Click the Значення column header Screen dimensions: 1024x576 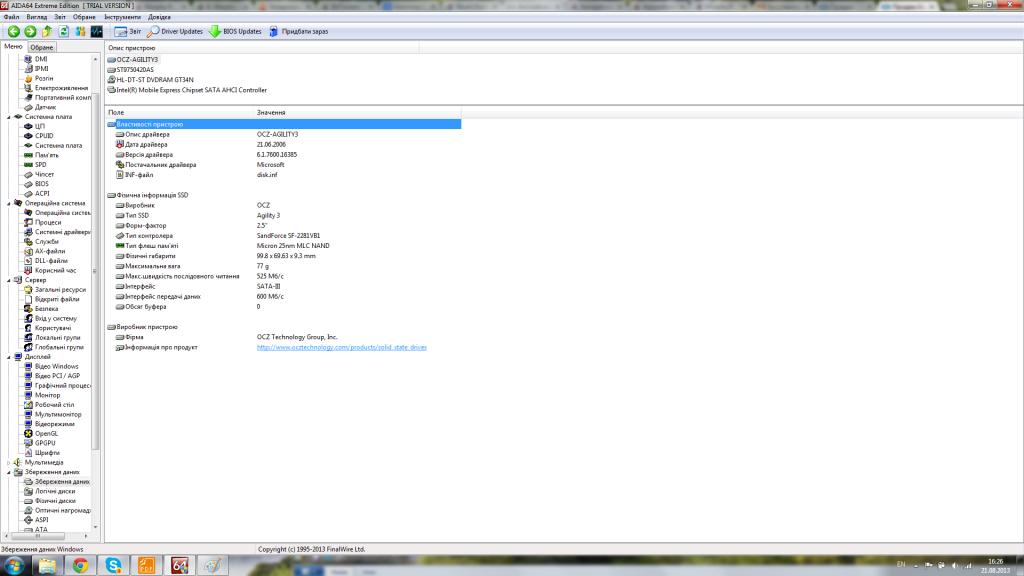[271, 112]
